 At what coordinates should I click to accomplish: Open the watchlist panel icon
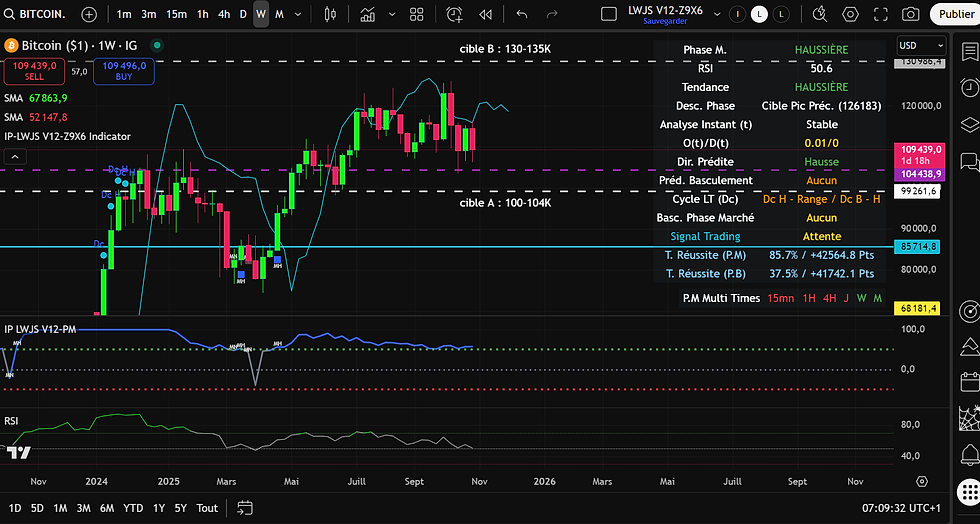tap(969, 52)
